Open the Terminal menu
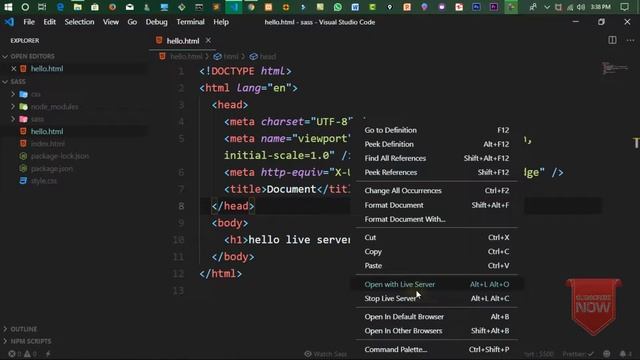Viewport: 640px width, 360px height. [x=190, y=22]
